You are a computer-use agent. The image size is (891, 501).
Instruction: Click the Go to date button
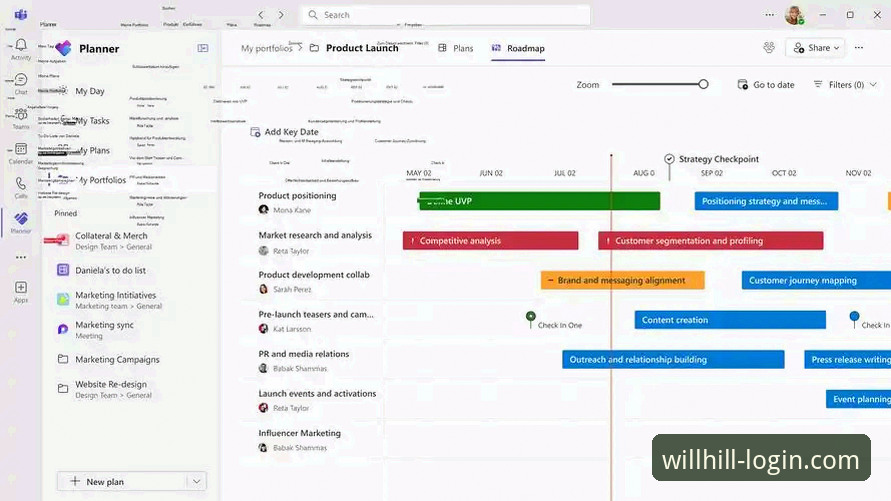pos(766,85)
